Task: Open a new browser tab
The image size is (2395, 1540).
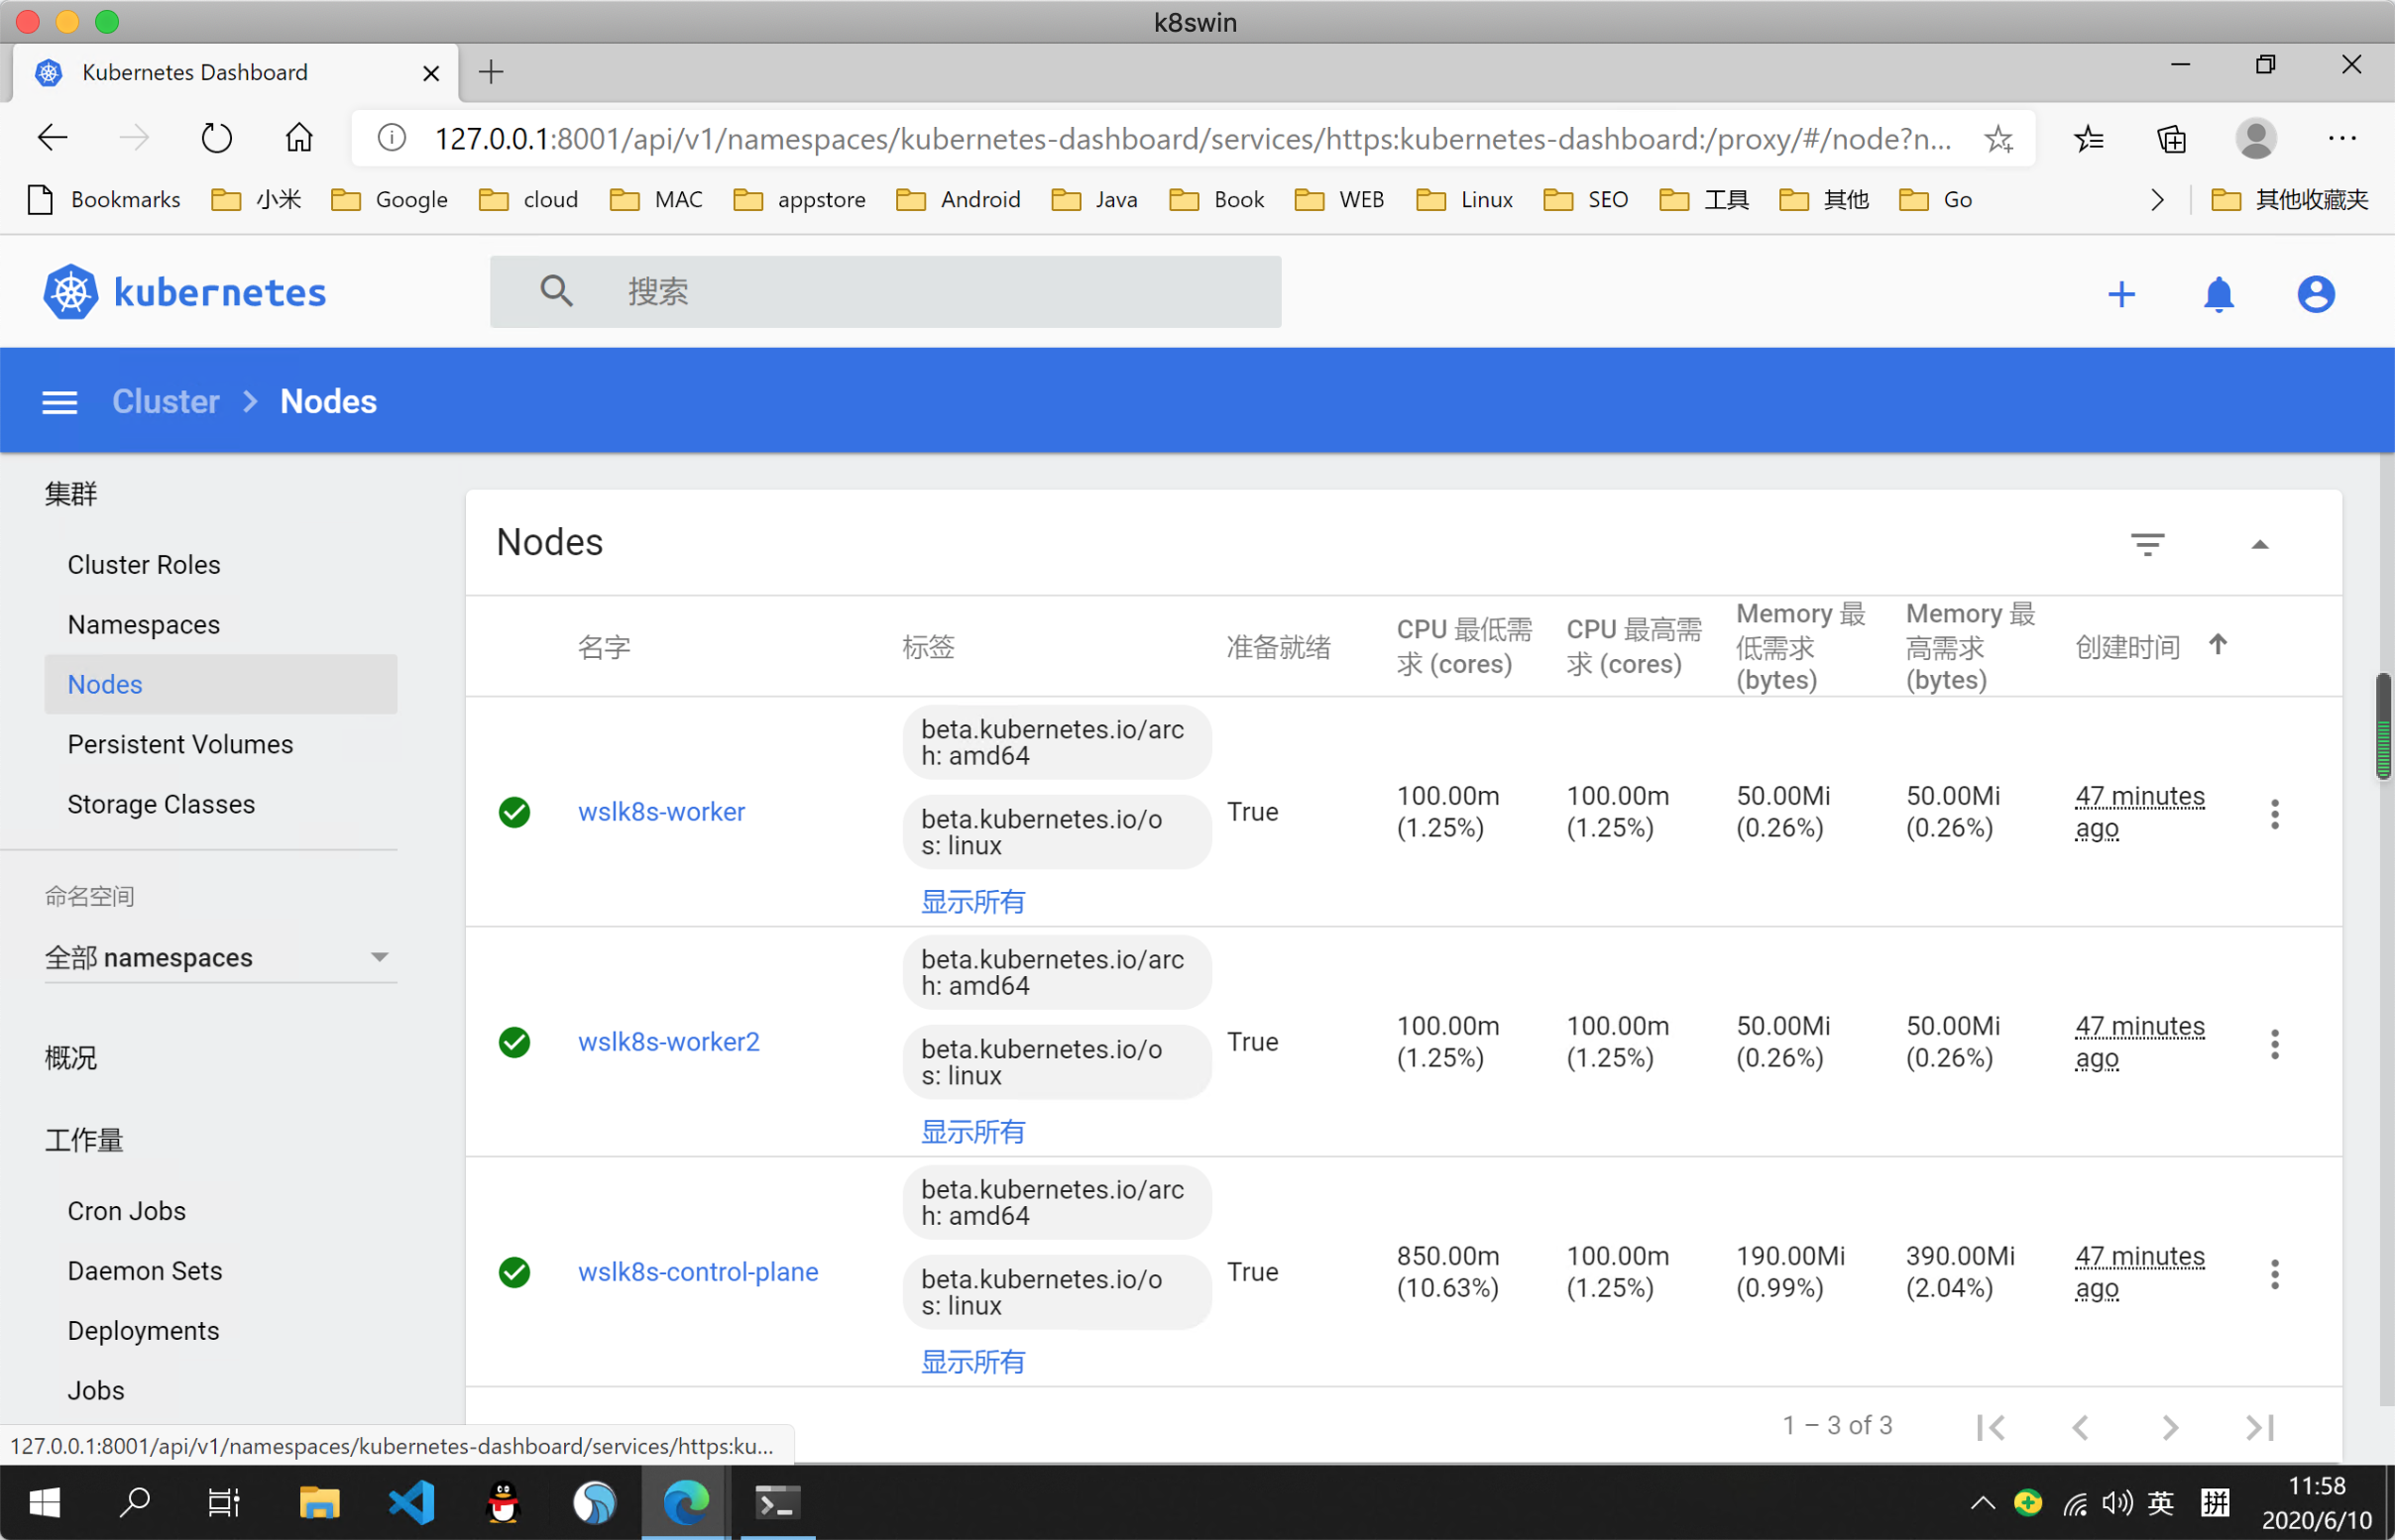Action: click(490, 72)
